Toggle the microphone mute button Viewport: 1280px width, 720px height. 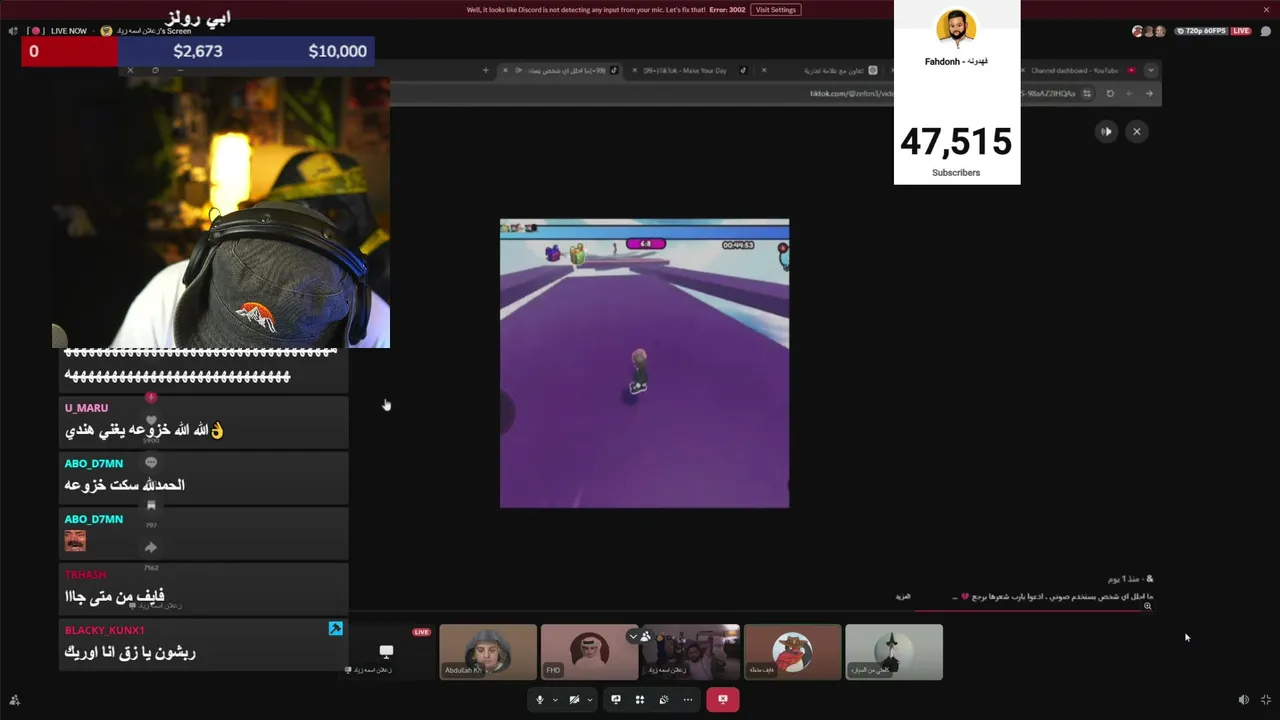coord(540,700)
